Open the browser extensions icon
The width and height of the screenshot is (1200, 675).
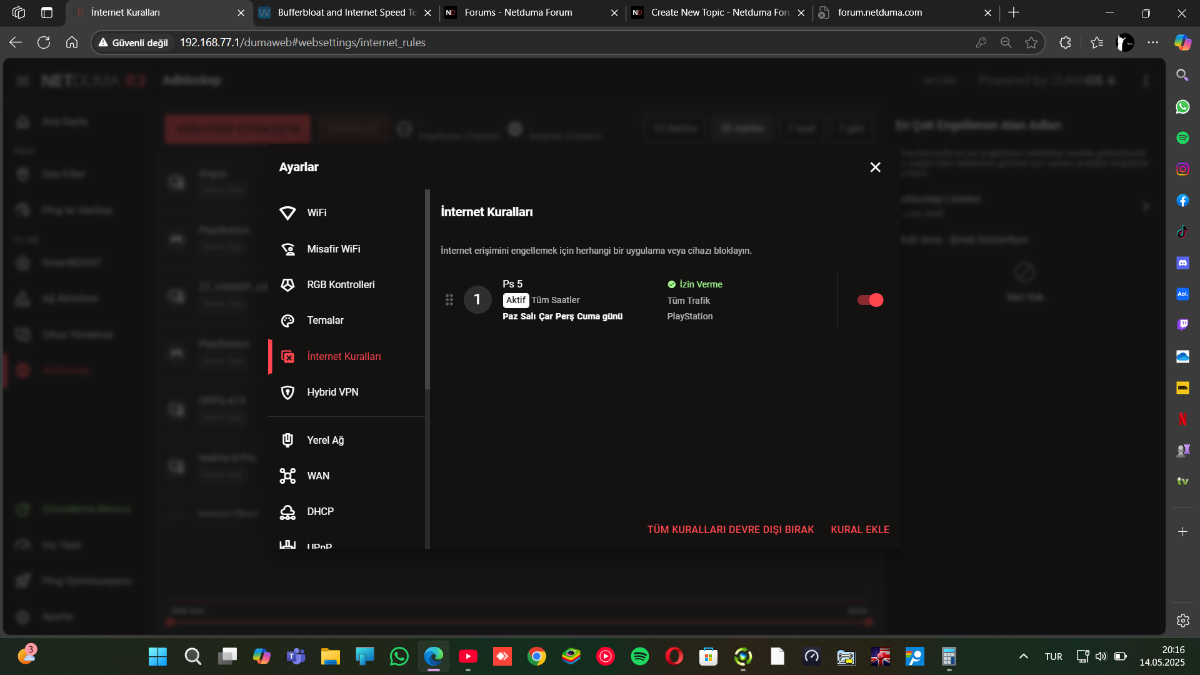[x=1065, y=43]
